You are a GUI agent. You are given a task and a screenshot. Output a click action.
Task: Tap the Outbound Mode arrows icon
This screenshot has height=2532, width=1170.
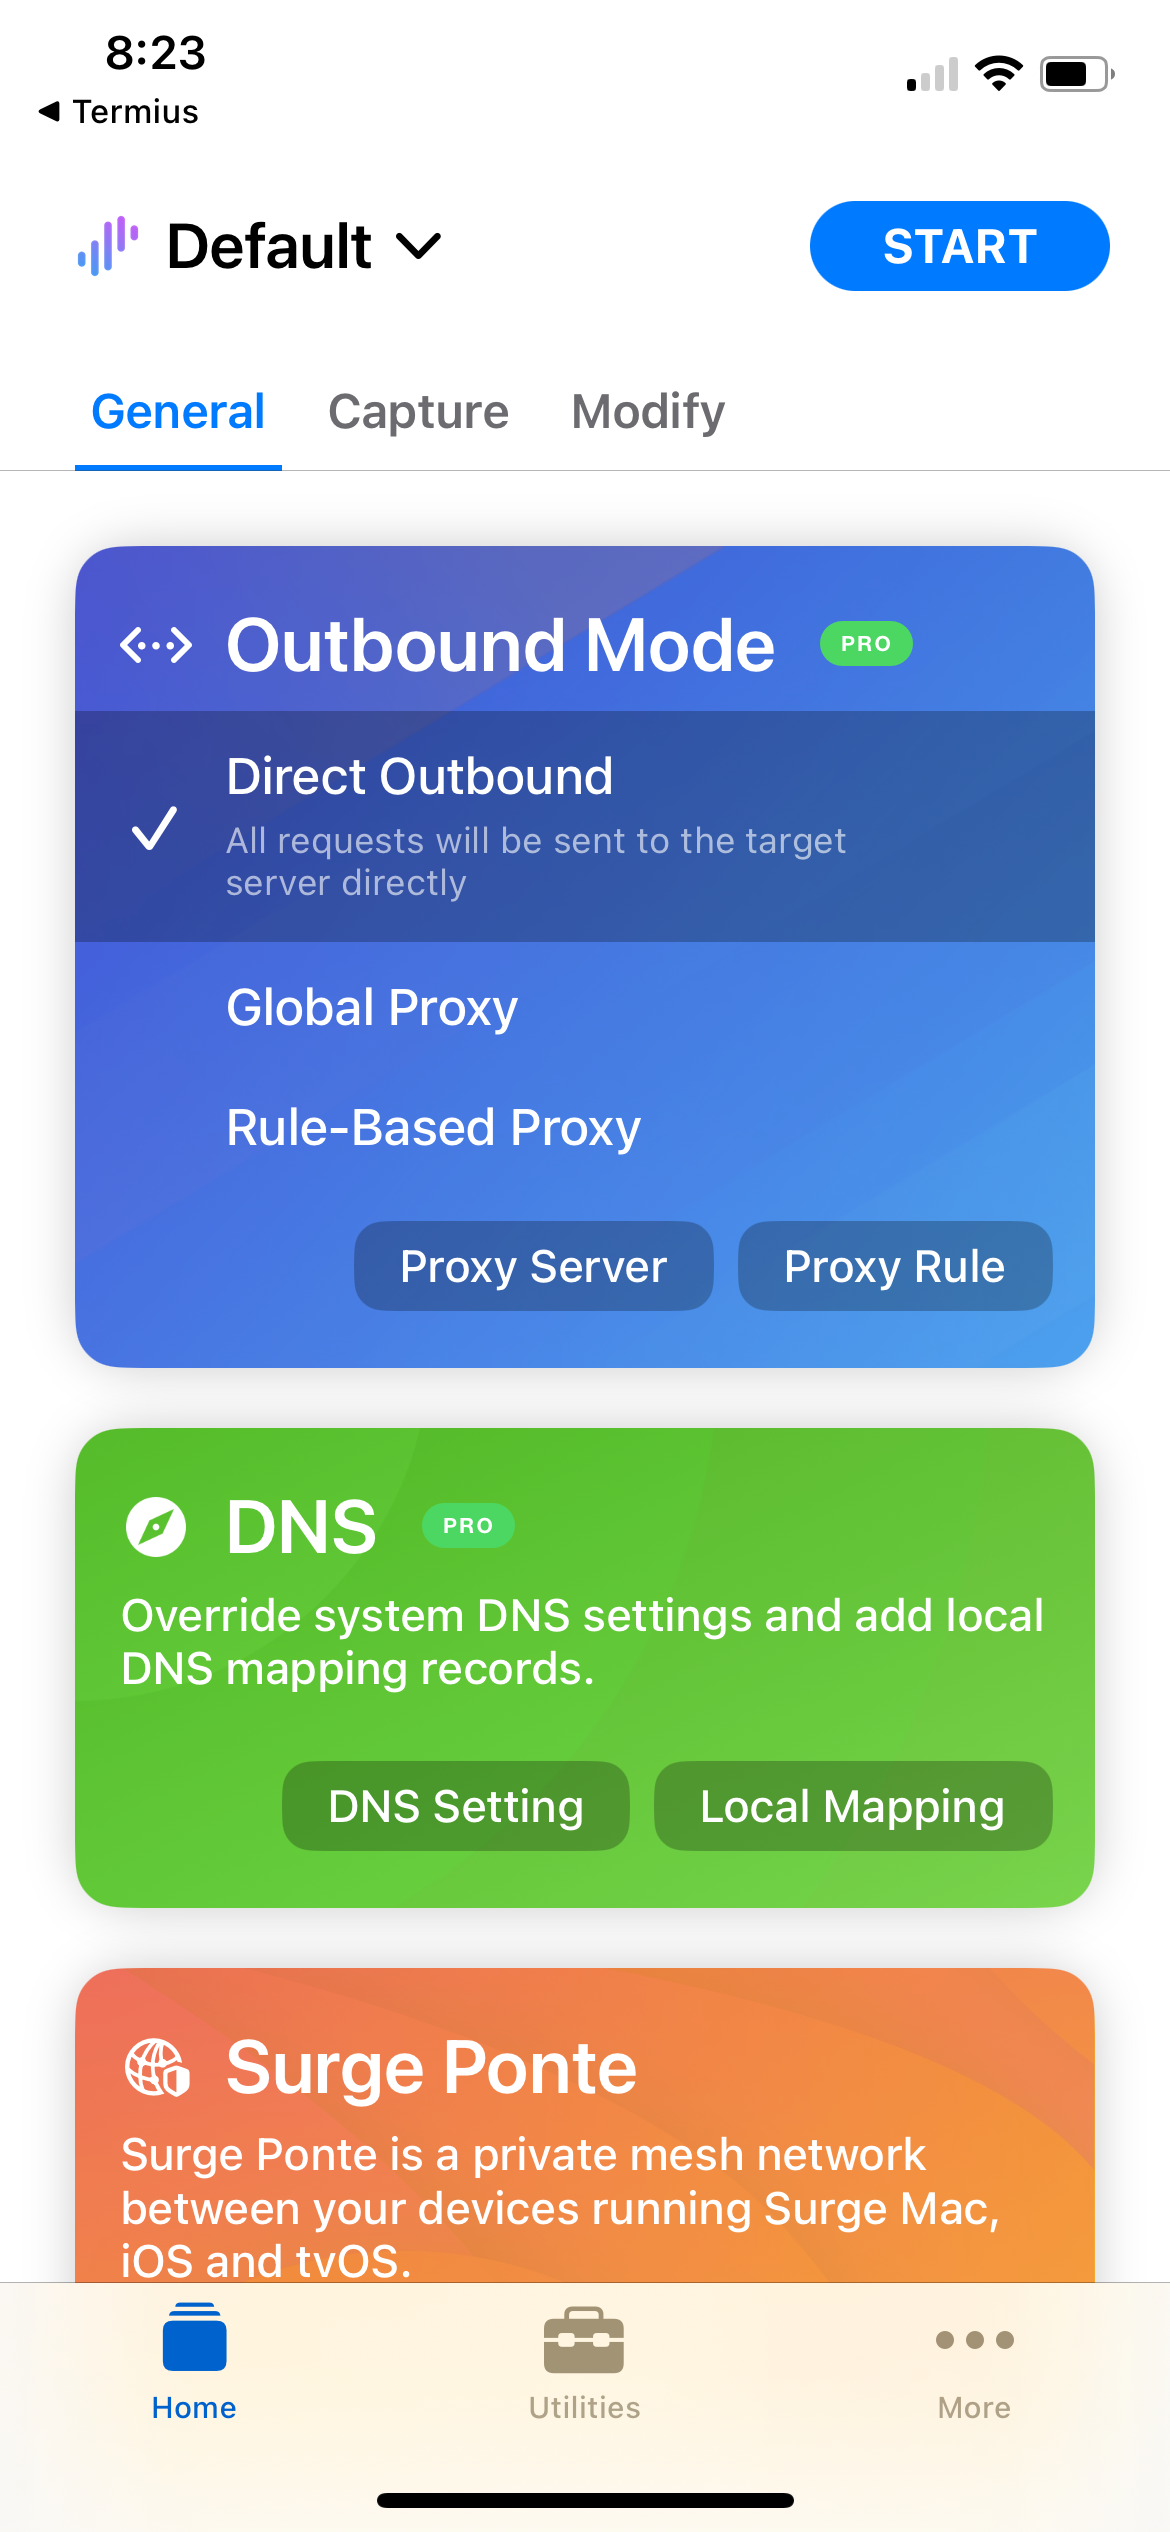pyautogui.click(x=156, y=645)
